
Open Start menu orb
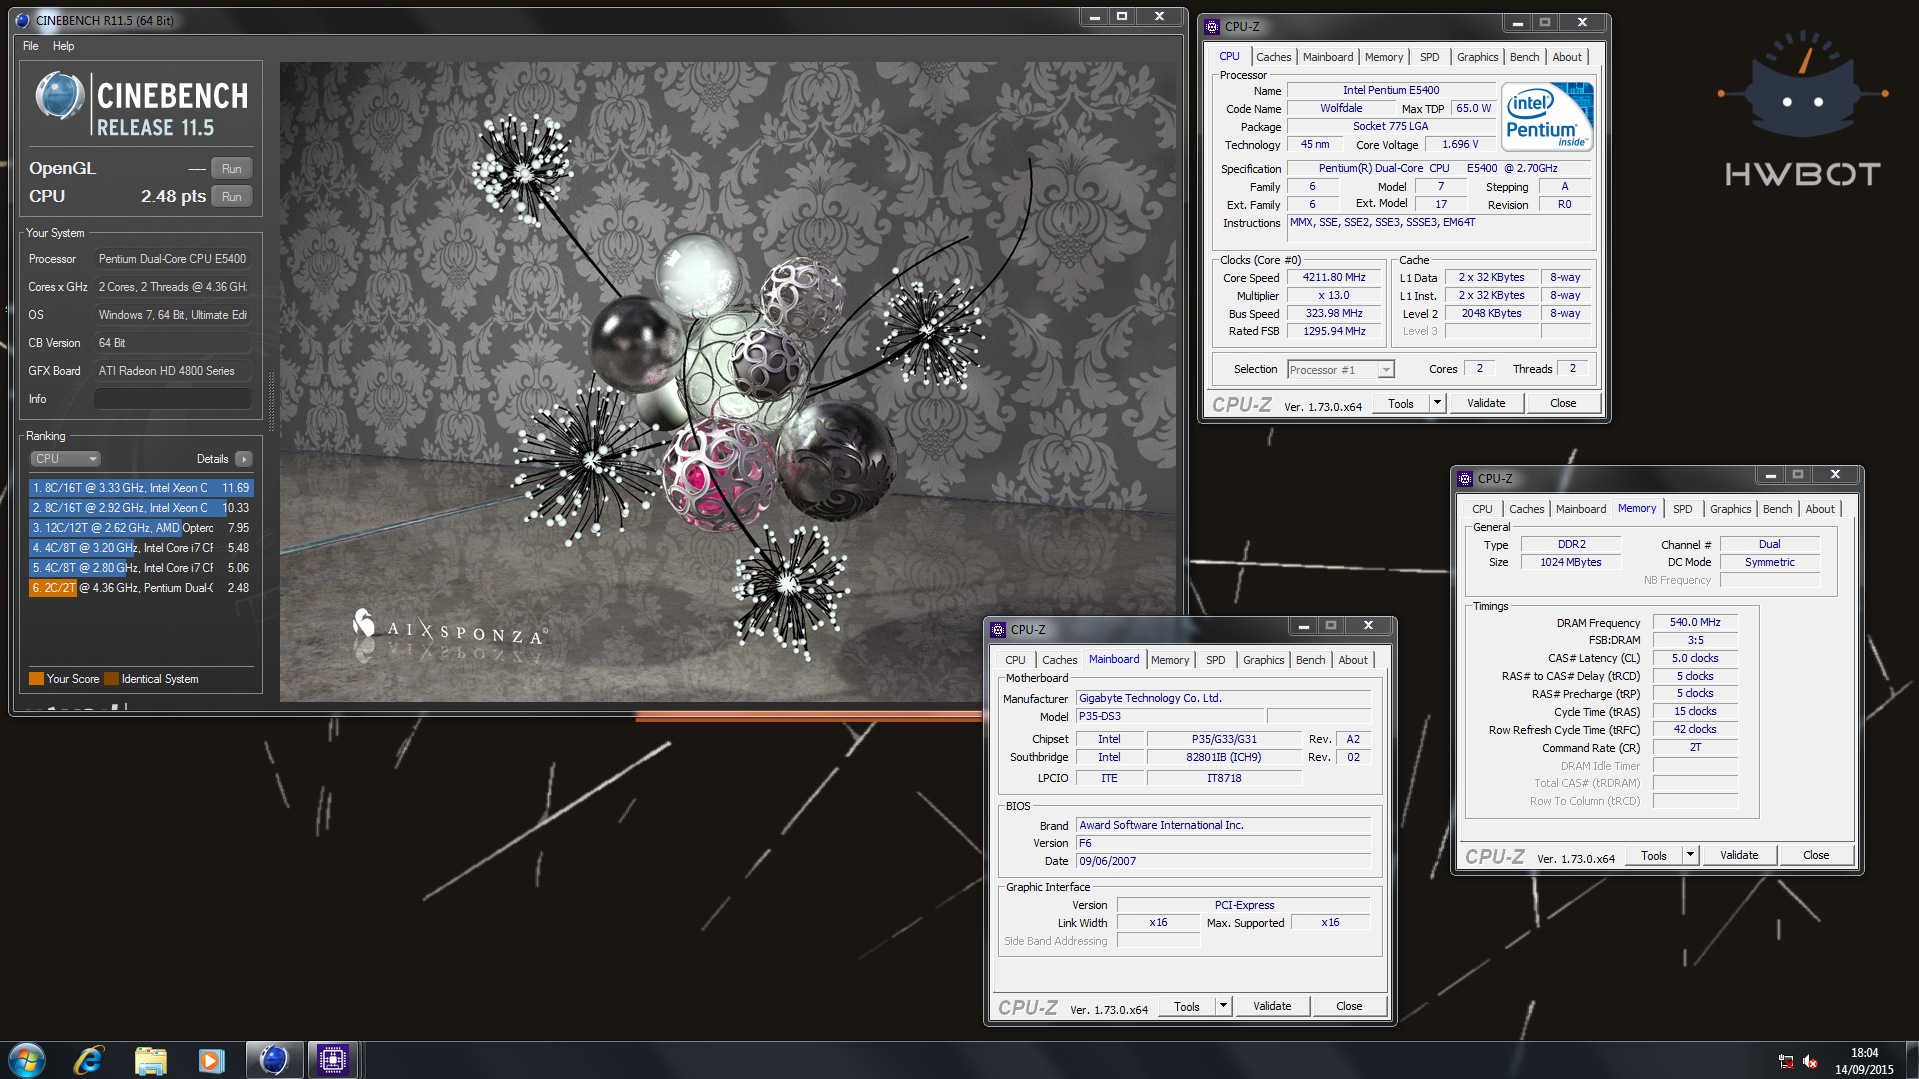27,1060
